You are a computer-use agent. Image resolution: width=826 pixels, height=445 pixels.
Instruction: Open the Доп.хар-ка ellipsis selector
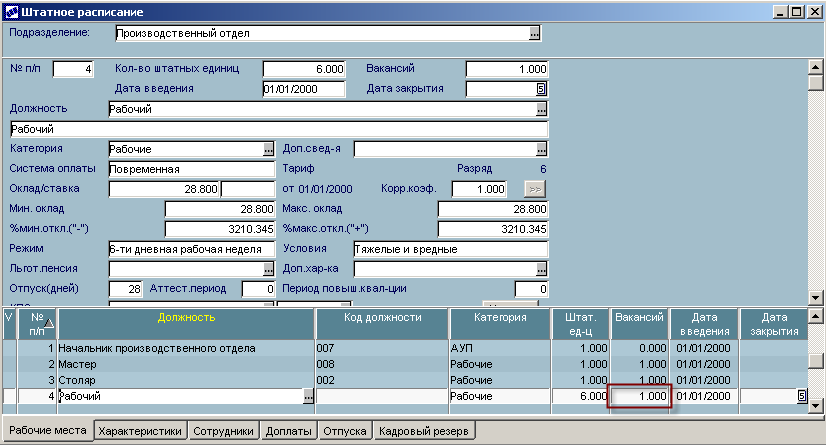[x=541, y=269]
